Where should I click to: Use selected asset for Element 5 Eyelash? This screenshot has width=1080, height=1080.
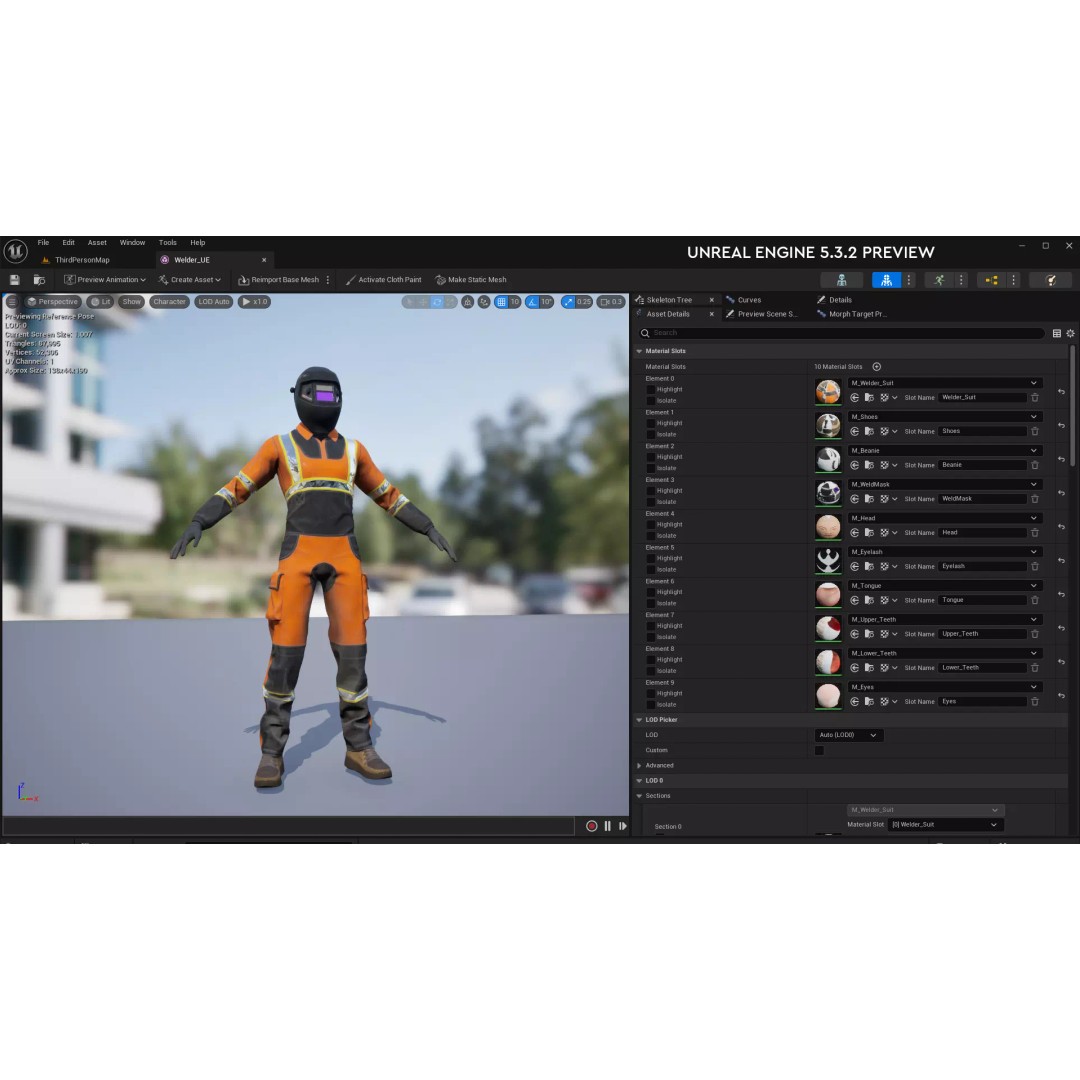pos(855,566)
